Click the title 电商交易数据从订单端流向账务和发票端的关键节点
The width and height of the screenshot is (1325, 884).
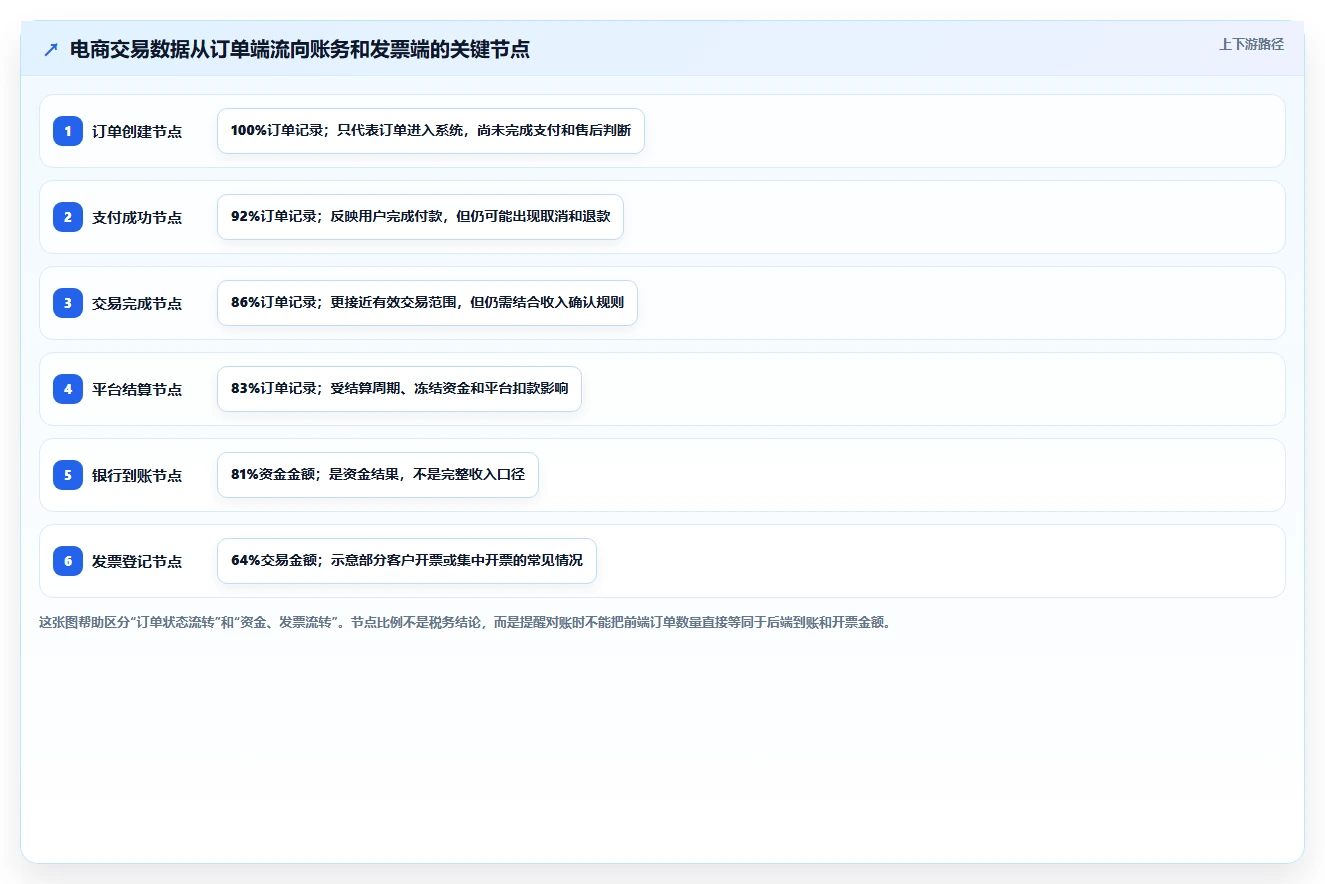(300, 50)
